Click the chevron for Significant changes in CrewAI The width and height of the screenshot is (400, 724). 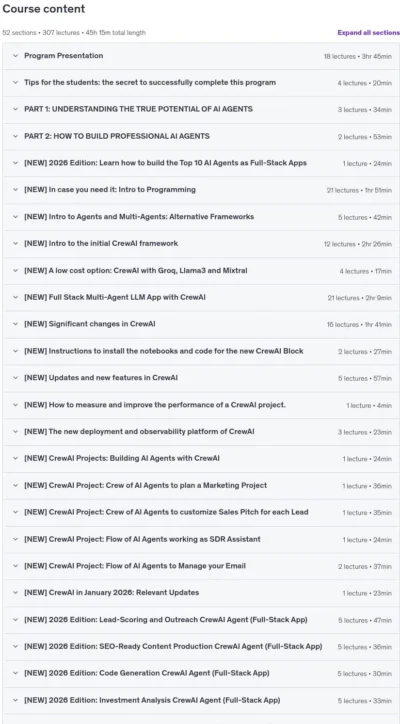tap(15, 324)
